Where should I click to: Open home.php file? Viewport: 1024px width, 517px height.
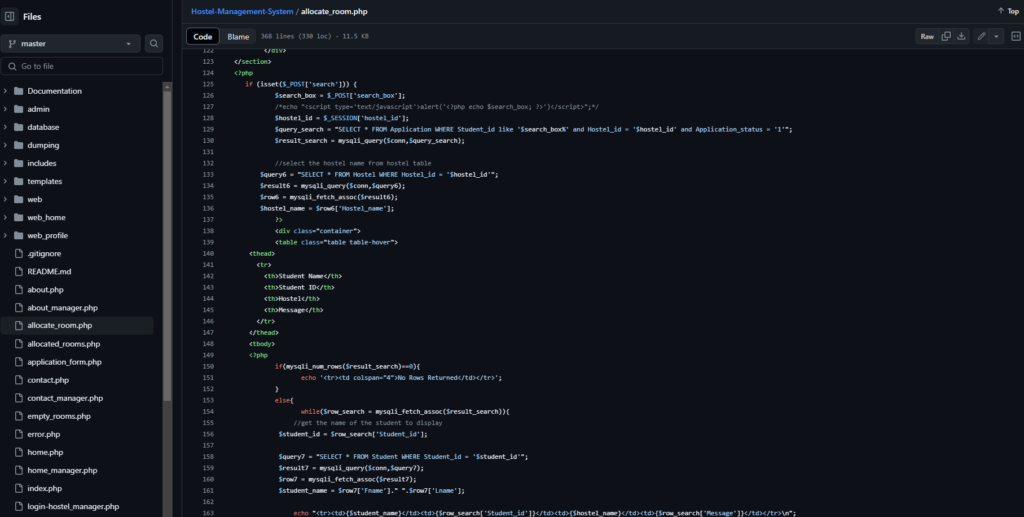(45, 452)
